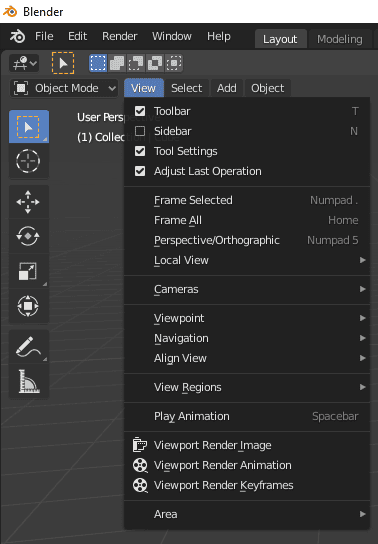The width and height of the screenshot is (378, 544).
Task: Click the Select Box tool header icon
Action: click(63, 63)
